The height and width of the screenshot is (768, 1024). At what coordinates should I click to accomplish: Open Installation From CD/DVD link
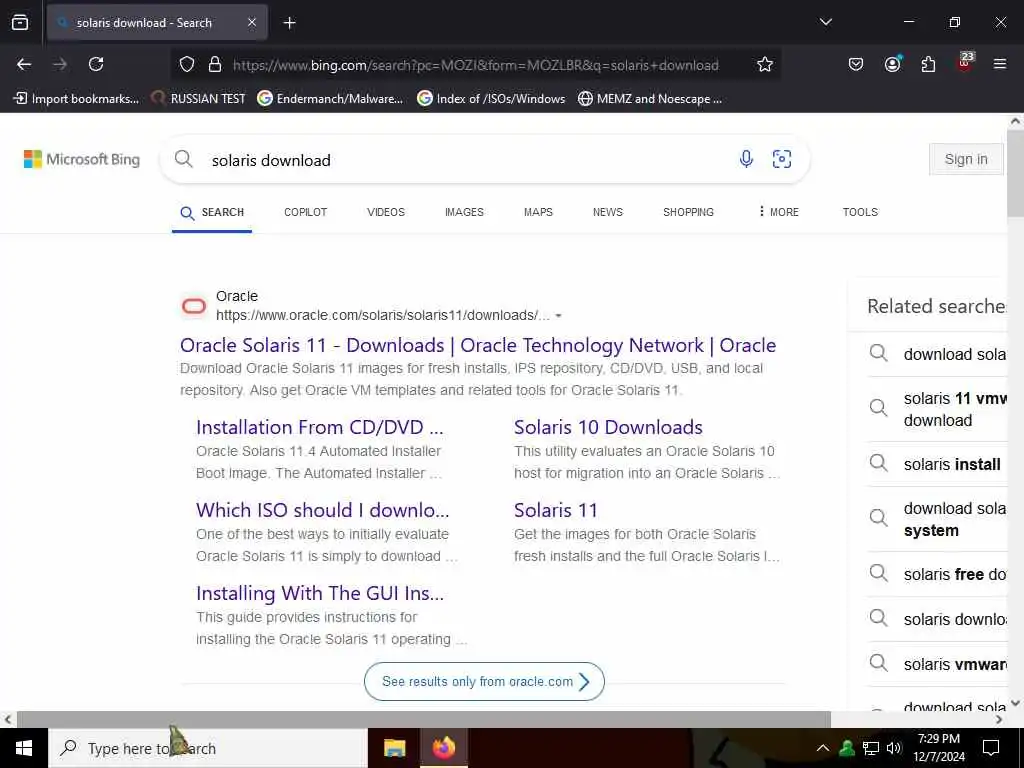(x=320, y=427)
